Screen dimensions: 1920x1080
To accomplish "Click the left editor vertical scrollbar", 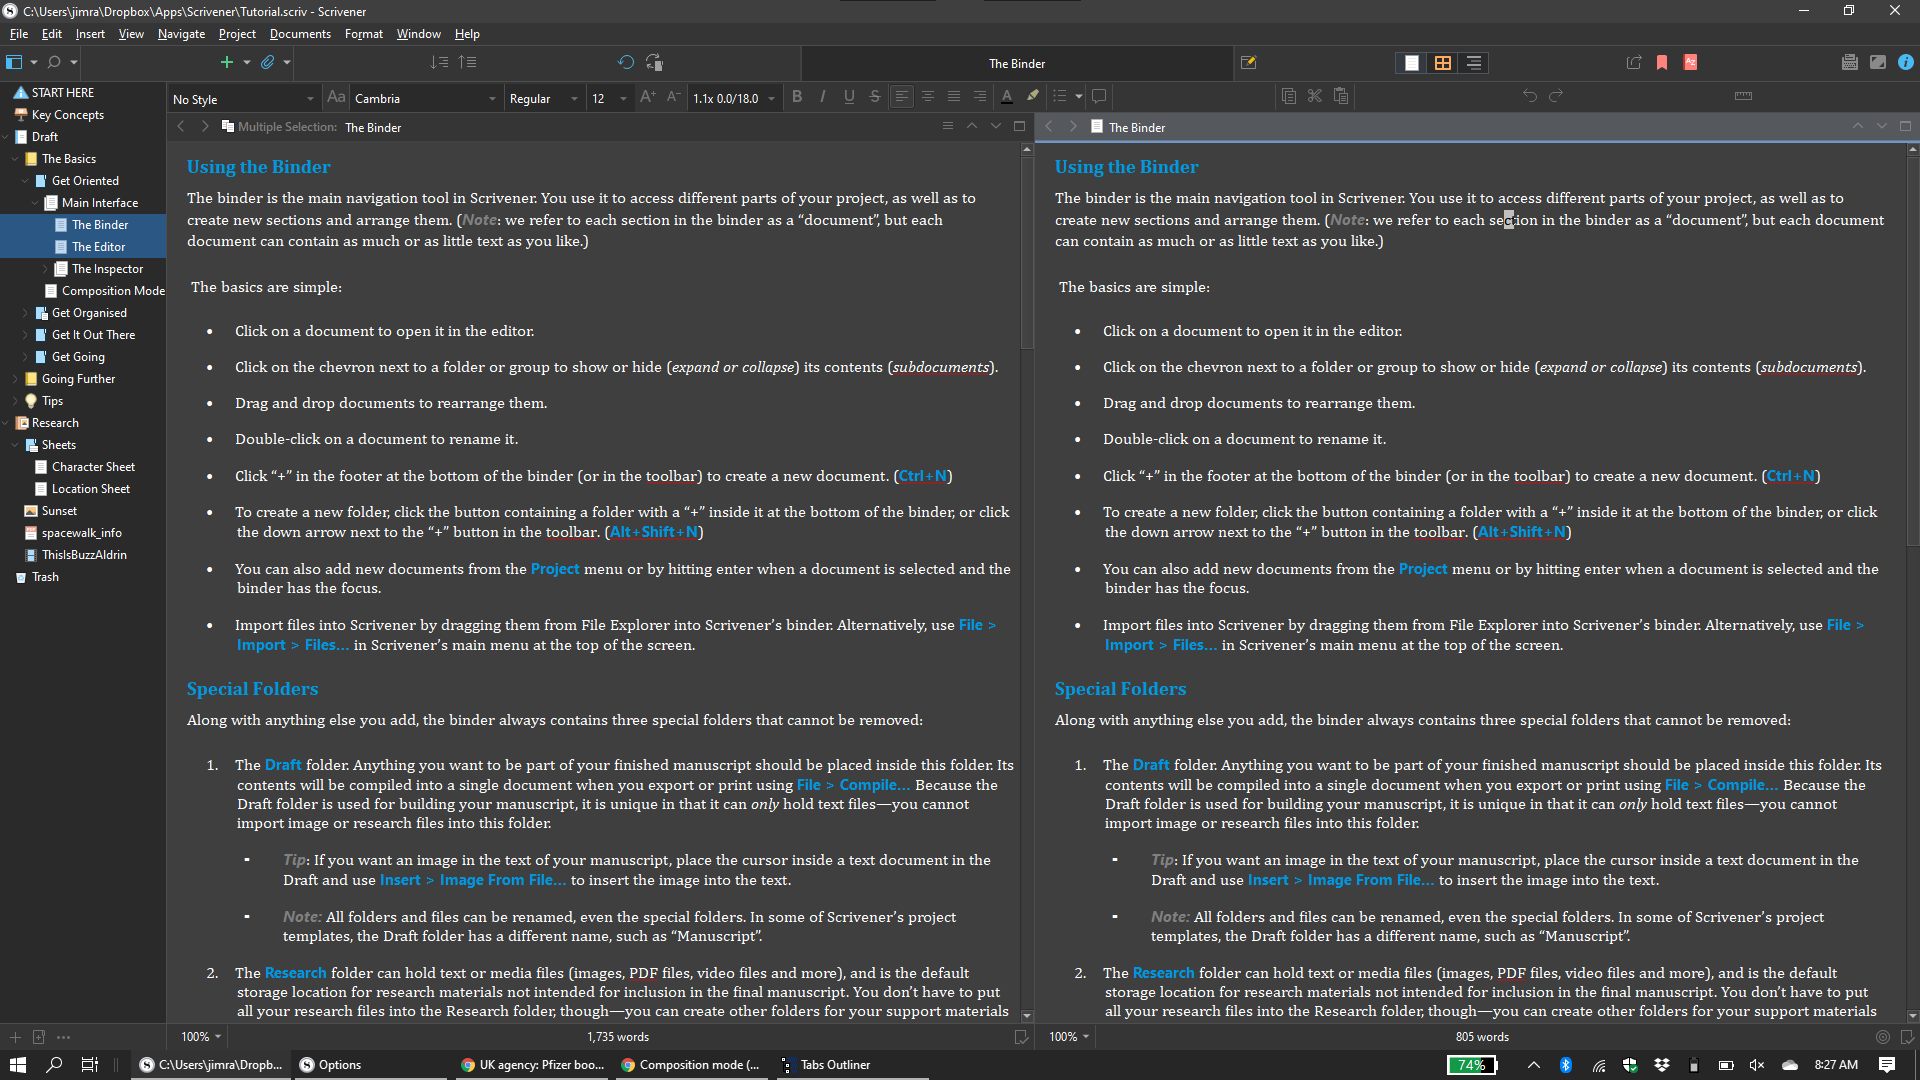I will (1026, 582).
